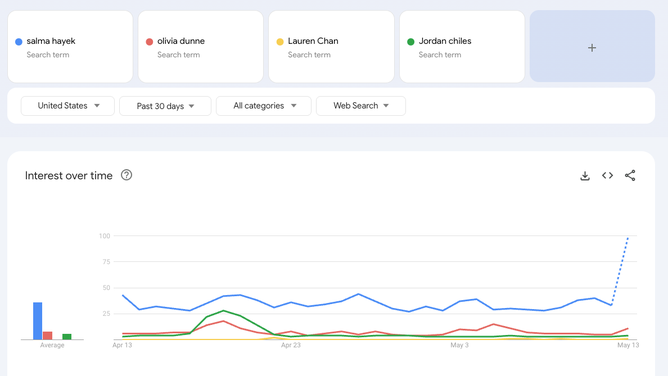Click the Apr 13 axis label
668x376 pixels.
(122, 345)
